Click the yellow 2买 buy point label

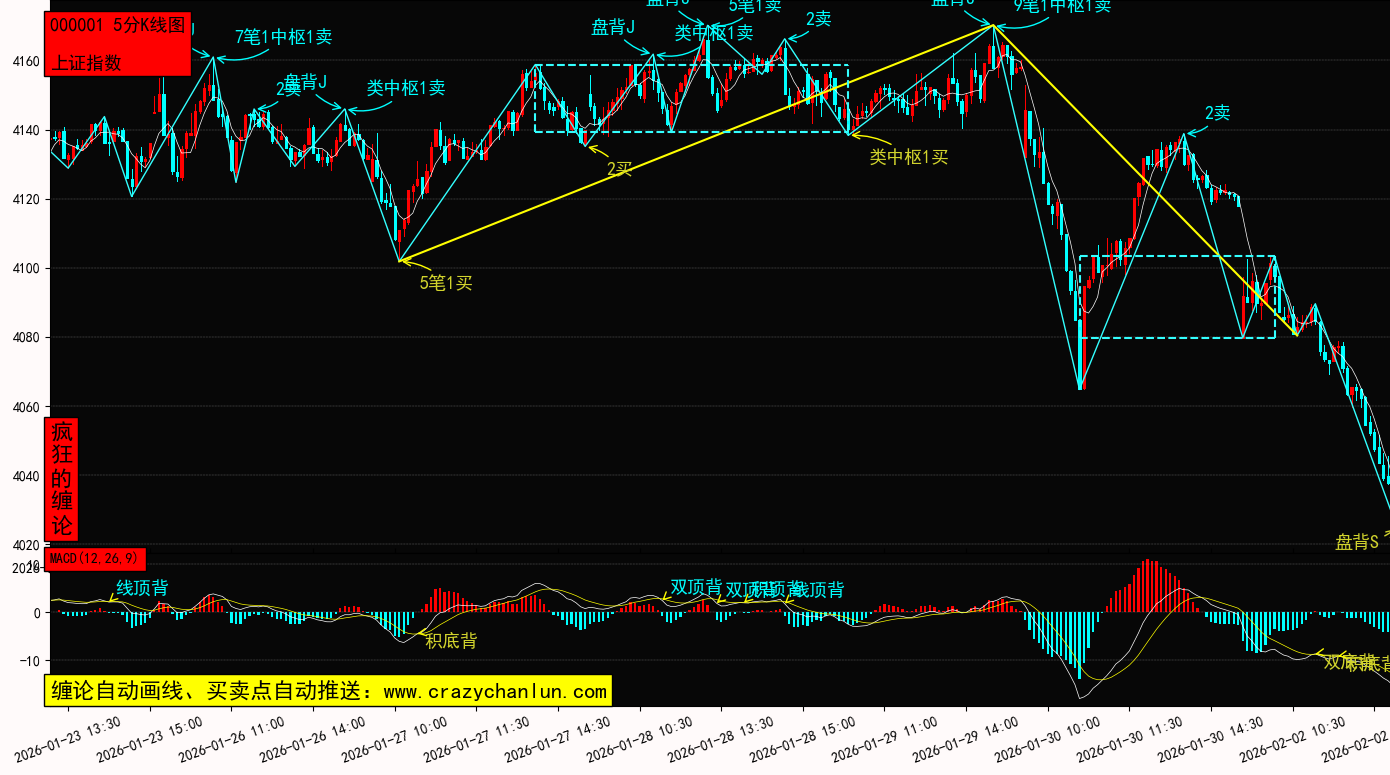pos(620,169)
